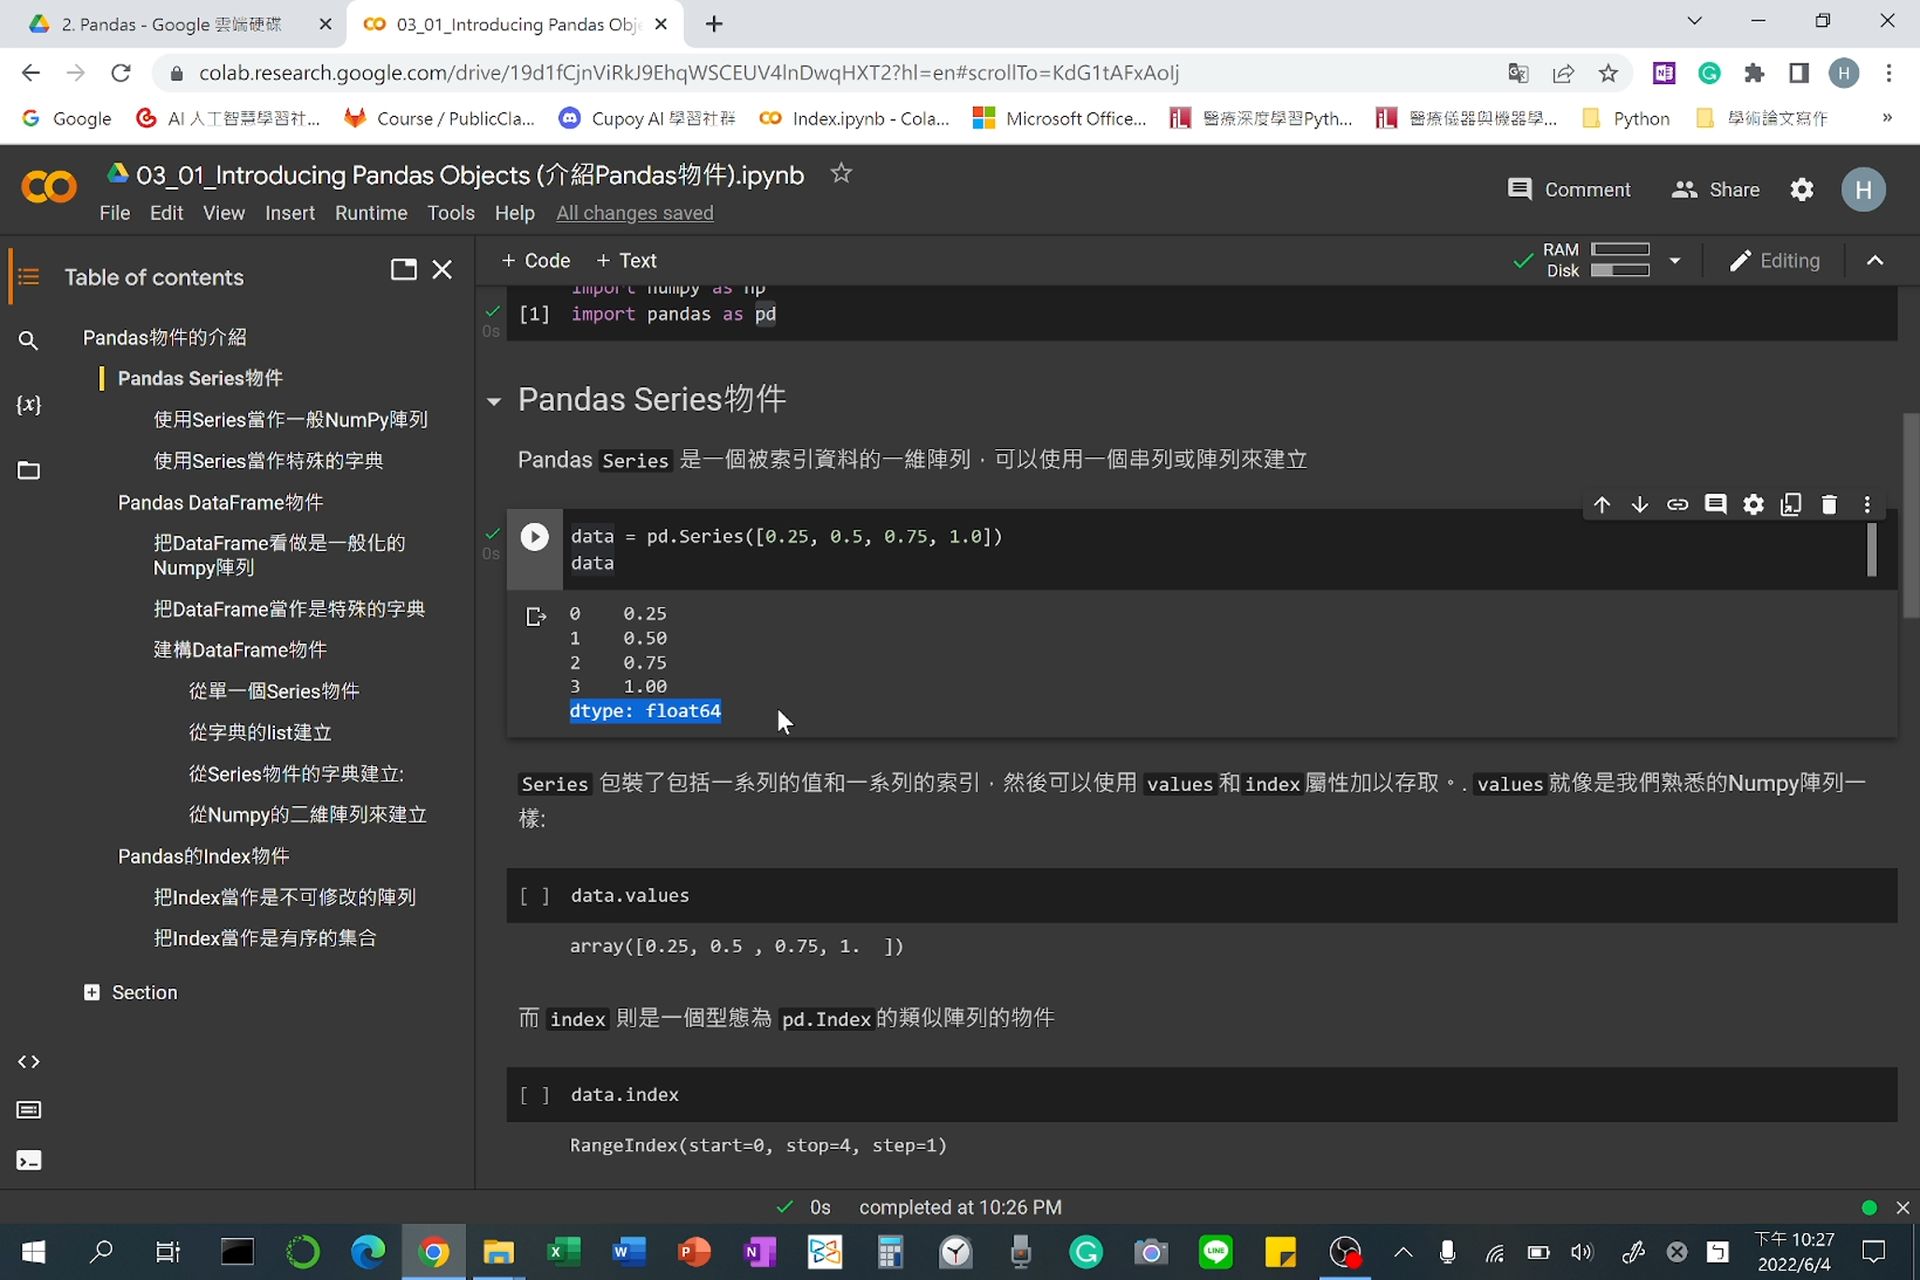Add a comment to the cell
This screenshot has height=1280, width=1920.
(x=1716, y=504)
